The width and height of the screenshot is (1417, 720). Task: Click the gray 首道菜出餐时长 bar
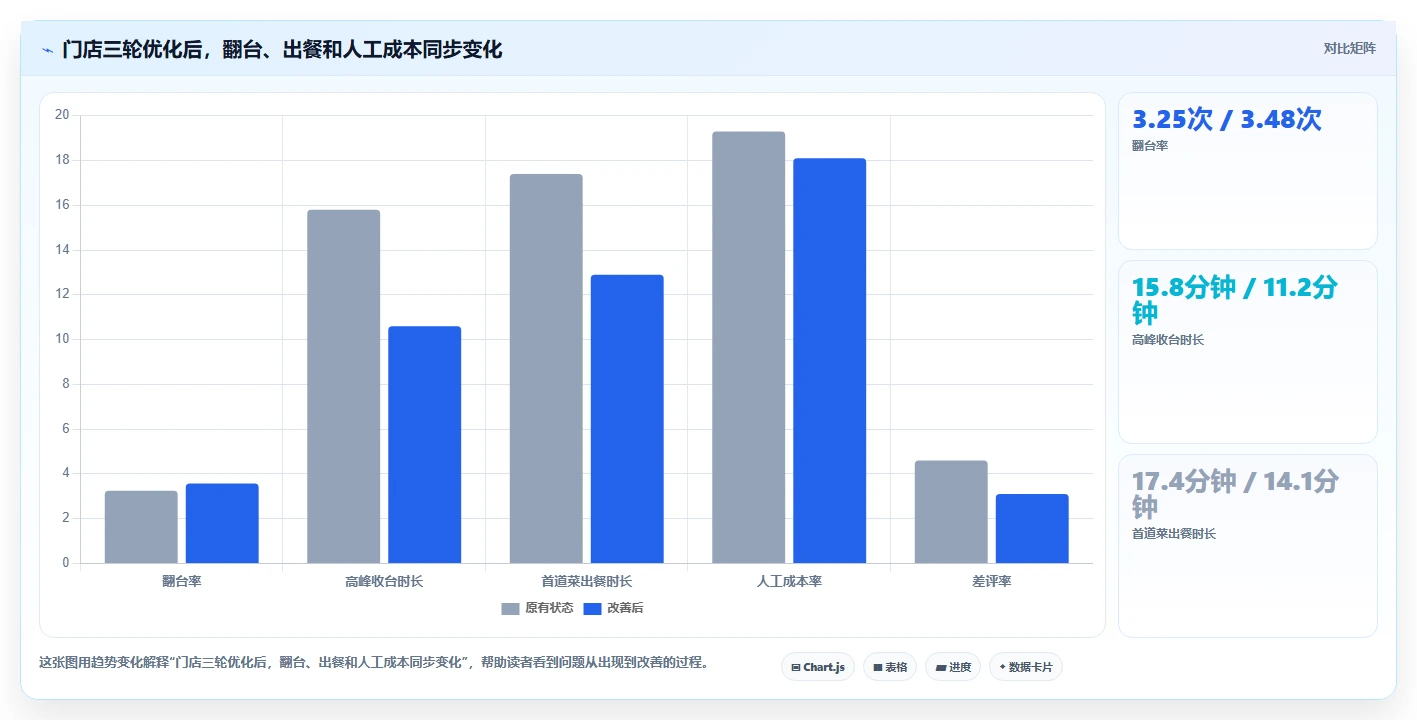(546, 368)
